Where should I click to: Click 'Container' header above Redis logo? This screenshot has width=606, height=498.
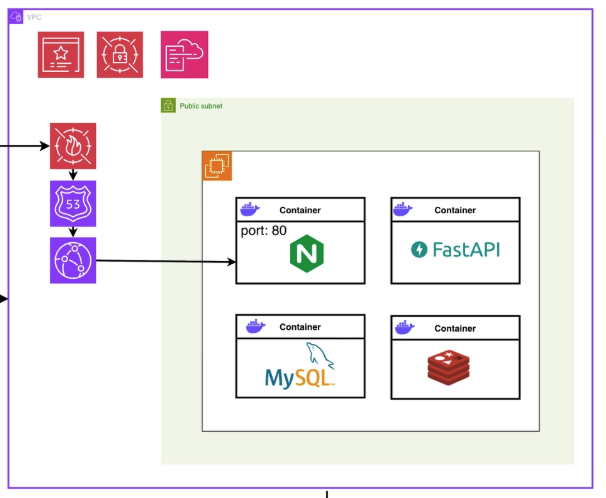click(455, 328)
